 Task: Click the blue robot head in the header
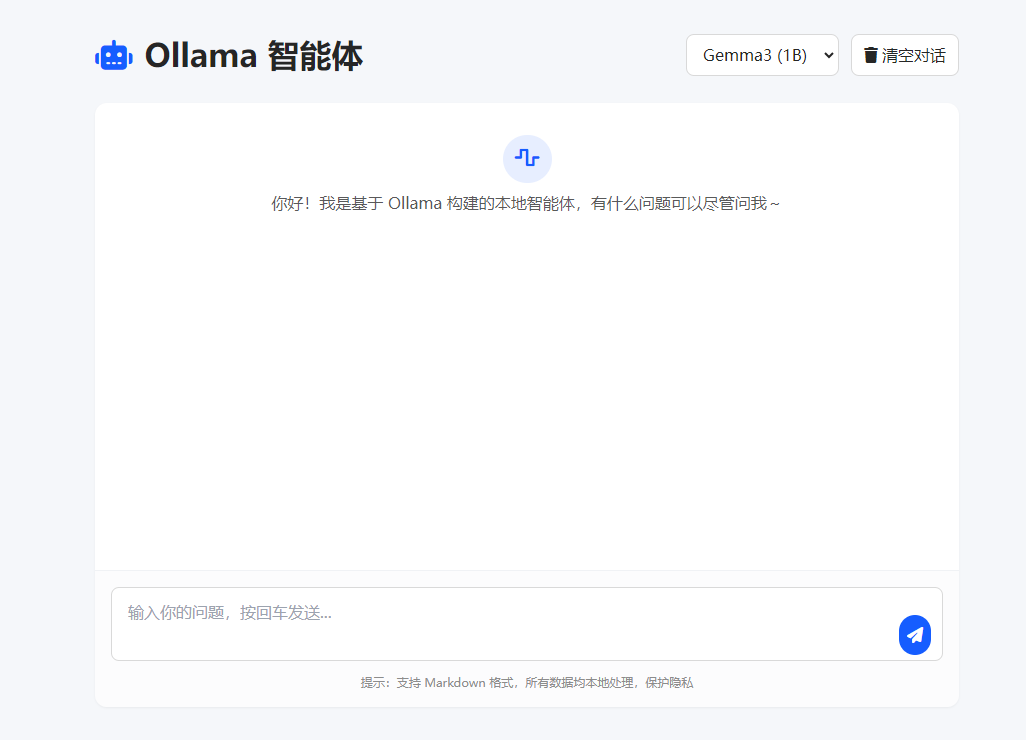(113, 55)
